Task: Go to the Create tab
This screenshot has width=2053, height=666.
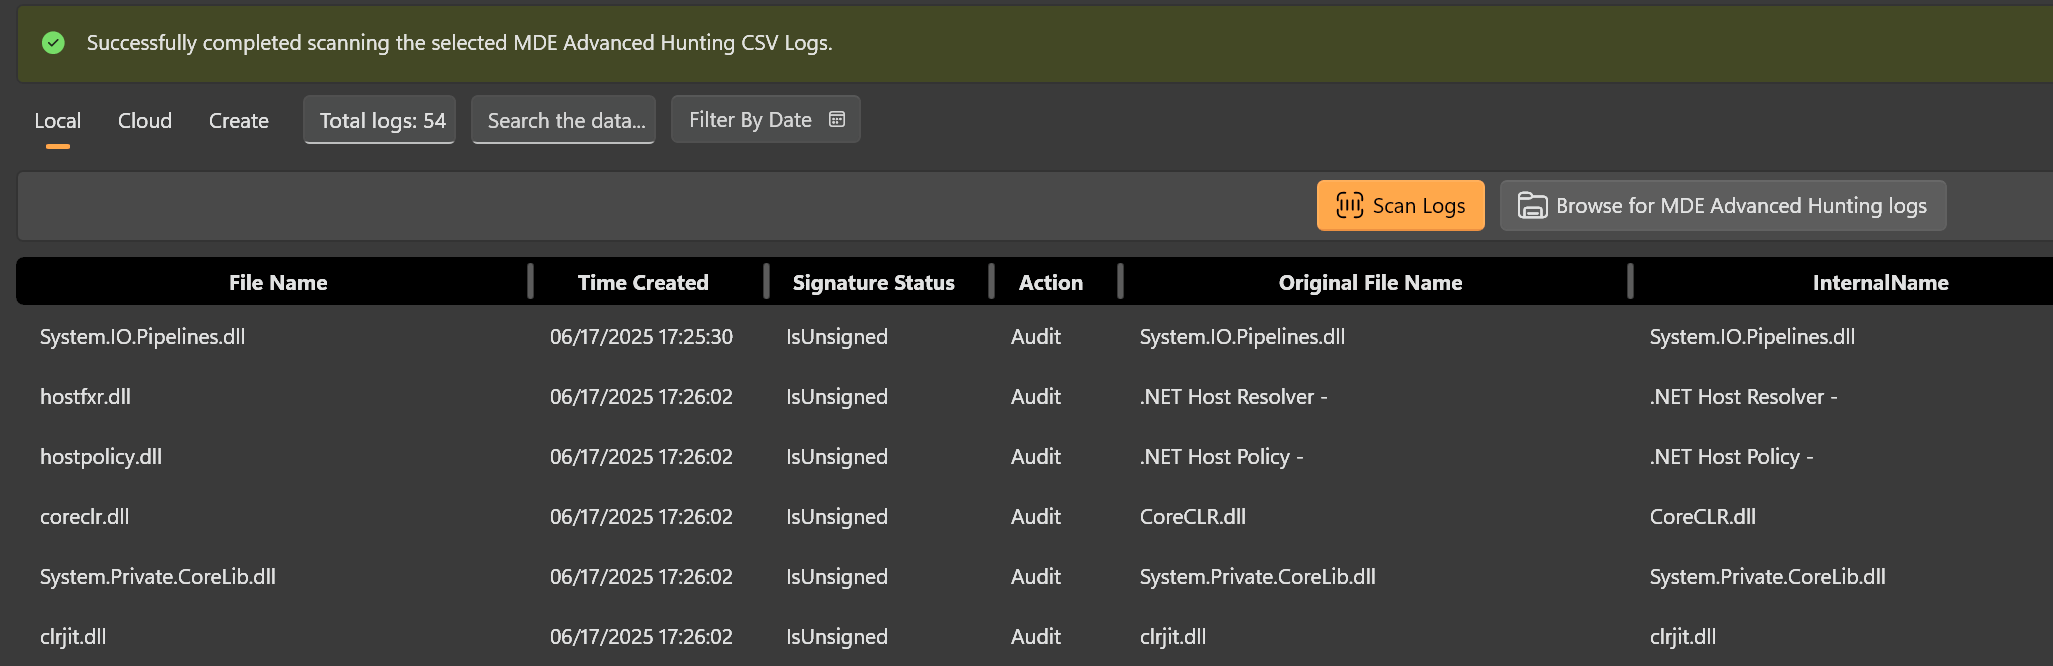Action: [x=238, y=121]
